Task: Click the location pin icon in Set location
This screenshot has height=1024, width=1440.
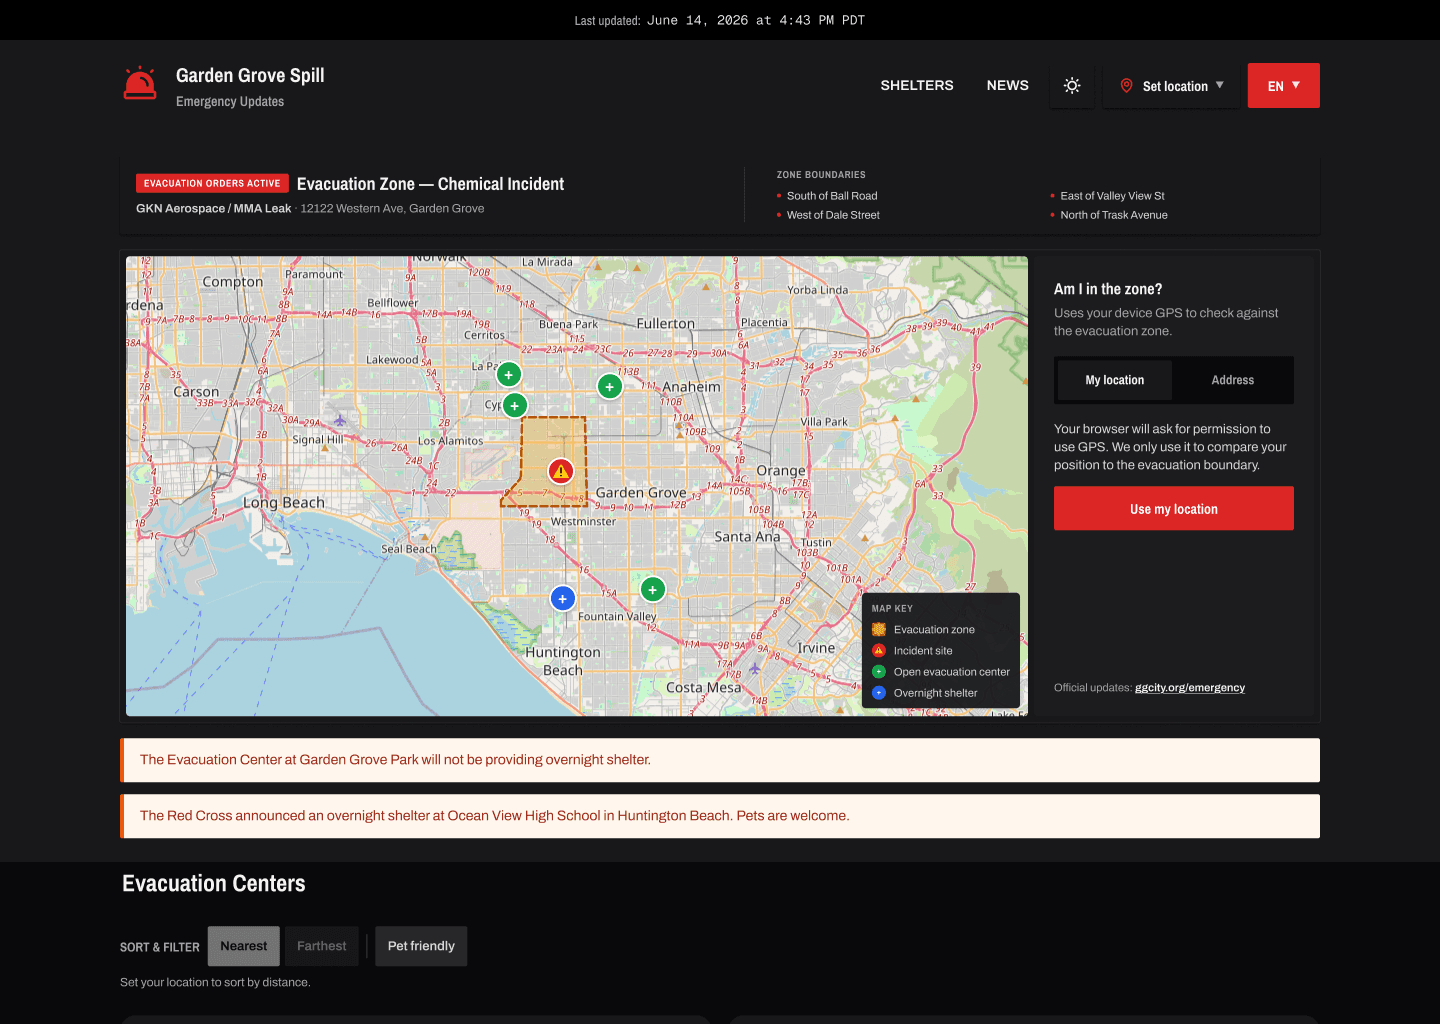Action: (1126, 86)
